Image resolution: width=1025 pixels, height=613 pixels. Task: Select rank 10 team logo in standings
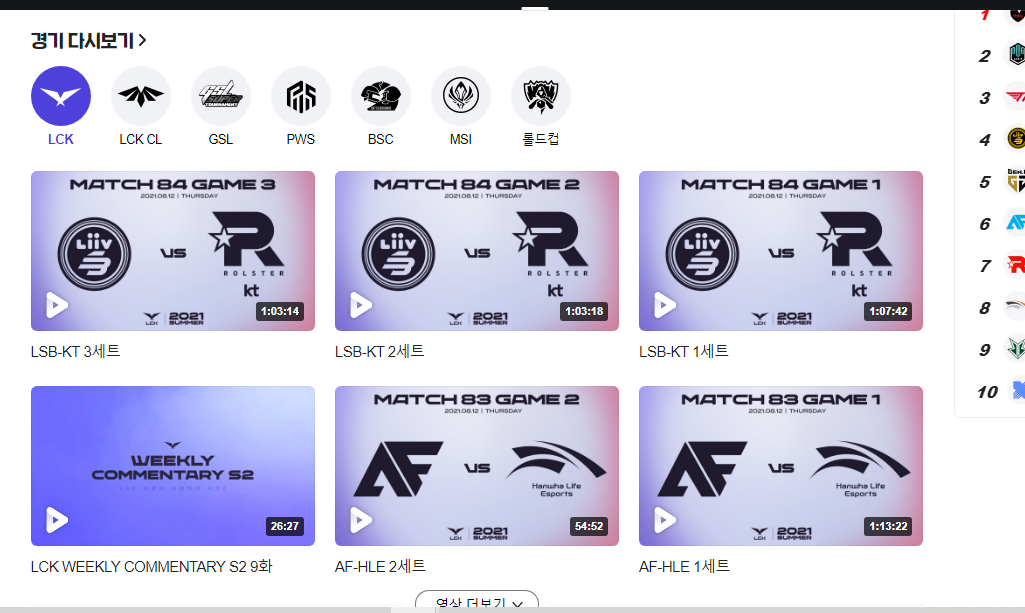(1015, 391)
